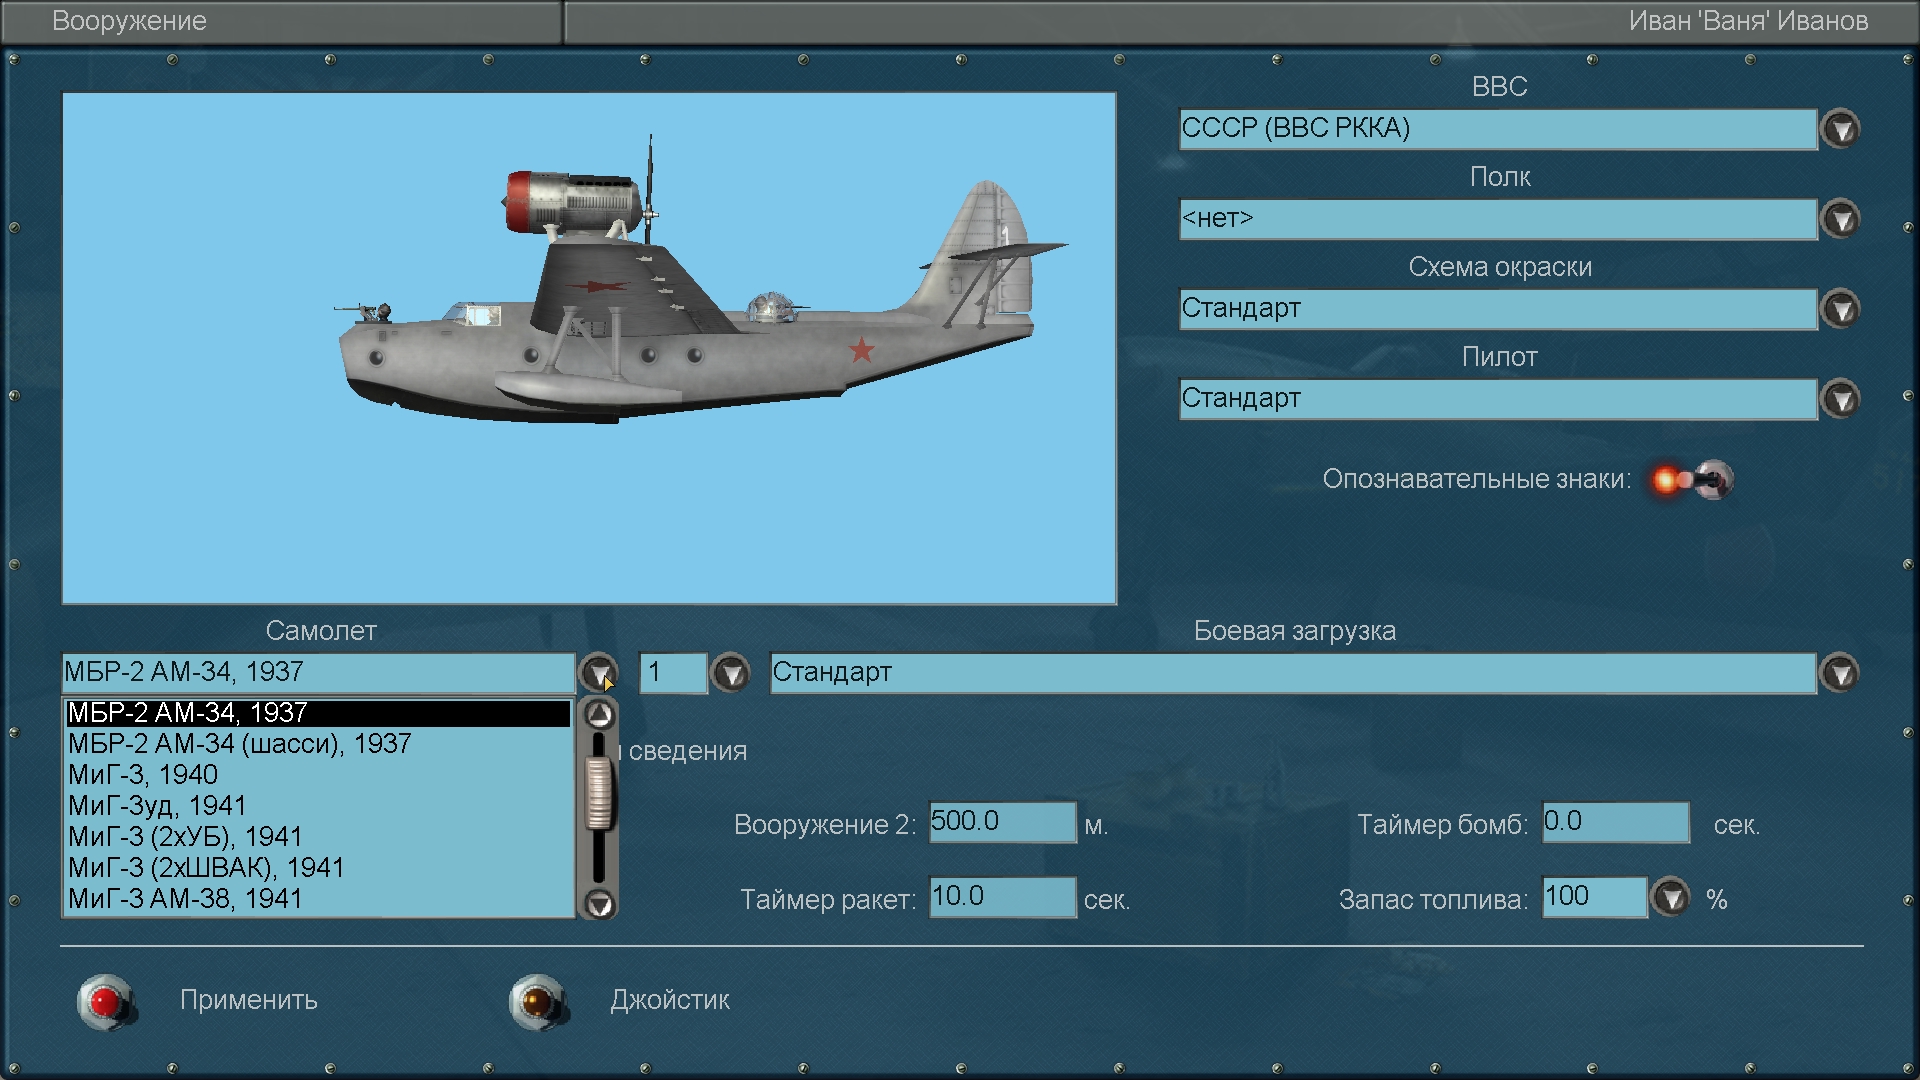The height and width of the screenshot is (1080, 1920).
Task: Select МБР-2 АМ-34 (шасси), 1937 entry
Action: [x=240, y=744]
